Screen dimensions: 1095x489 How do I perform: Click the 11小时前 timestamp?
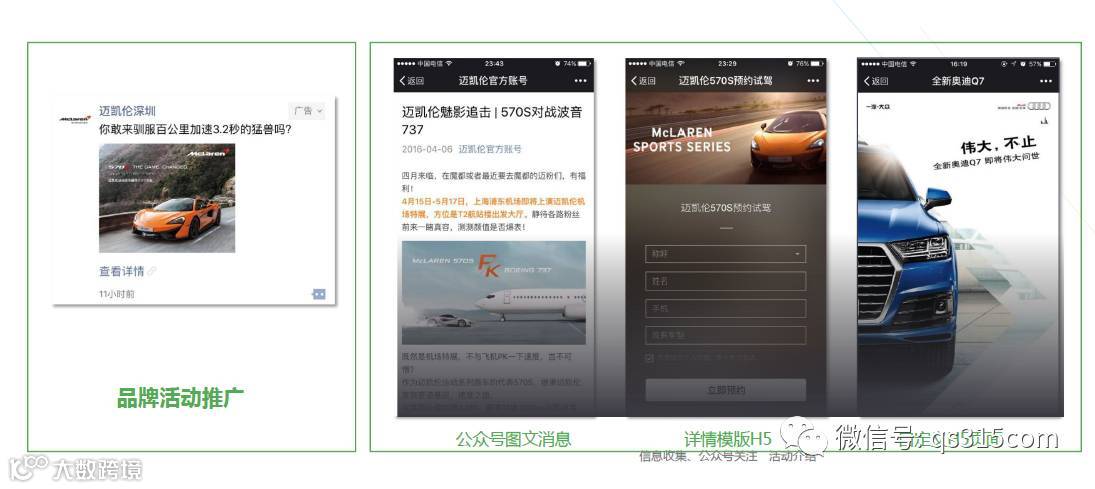(117, 294)
